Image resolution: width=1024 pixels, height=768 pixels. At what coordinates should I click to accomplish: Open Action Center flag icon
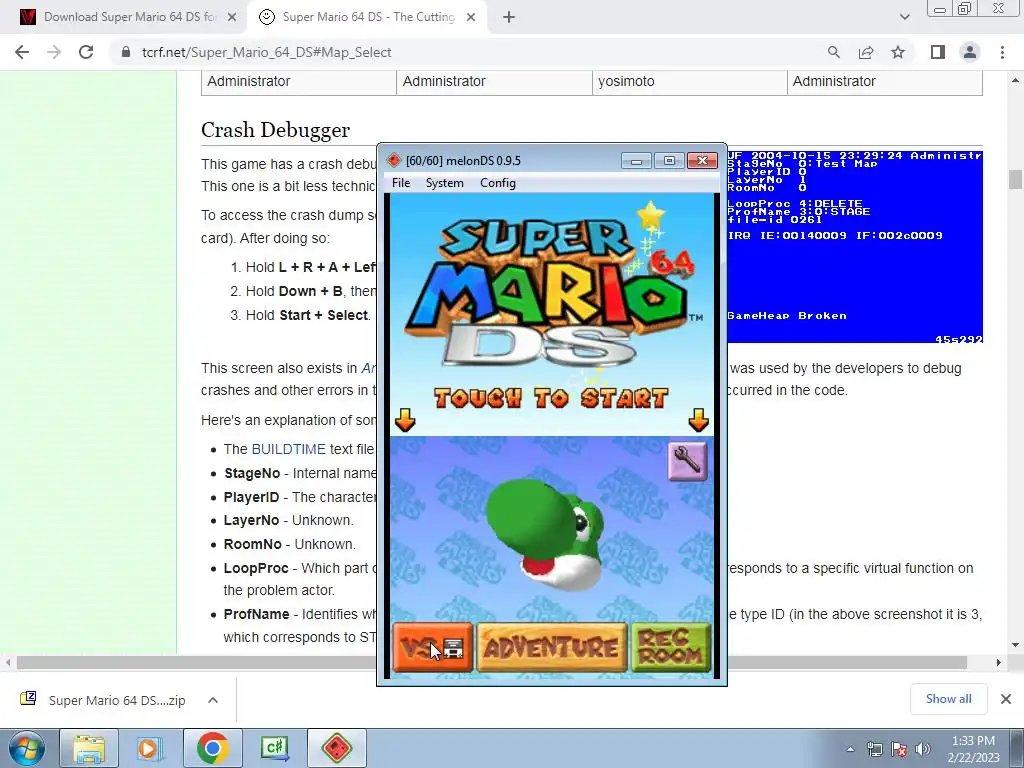[899, 749]
